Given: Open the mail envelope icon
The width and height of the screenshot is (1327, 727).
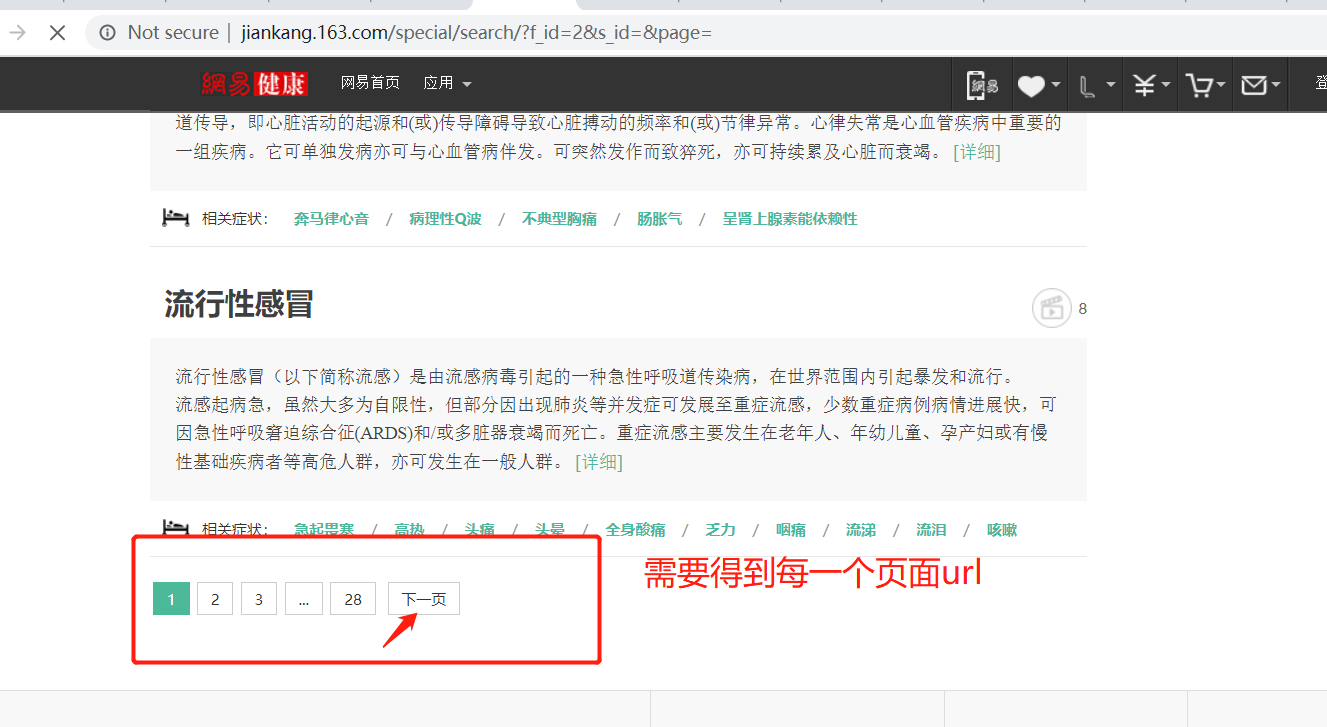Looking at the screenshot, I should click(x=1253, y=84).
